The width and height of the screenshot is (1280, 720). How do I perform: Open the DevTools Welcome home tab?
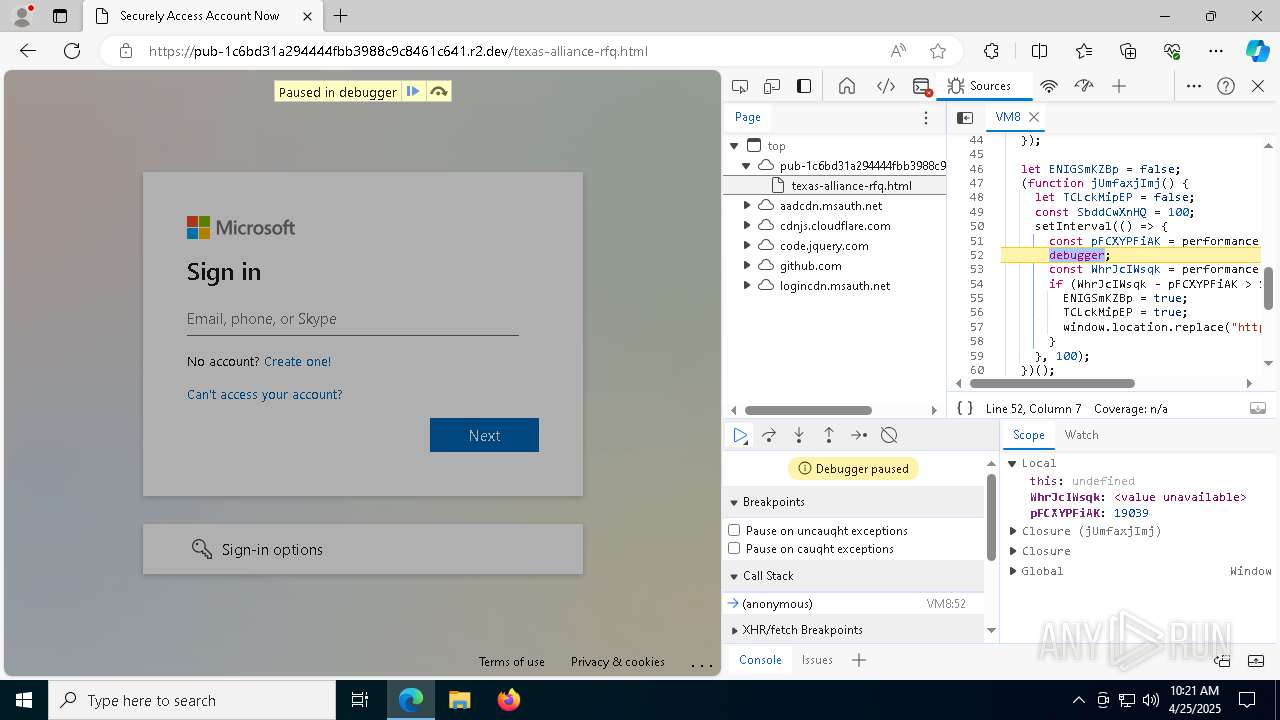847,86
